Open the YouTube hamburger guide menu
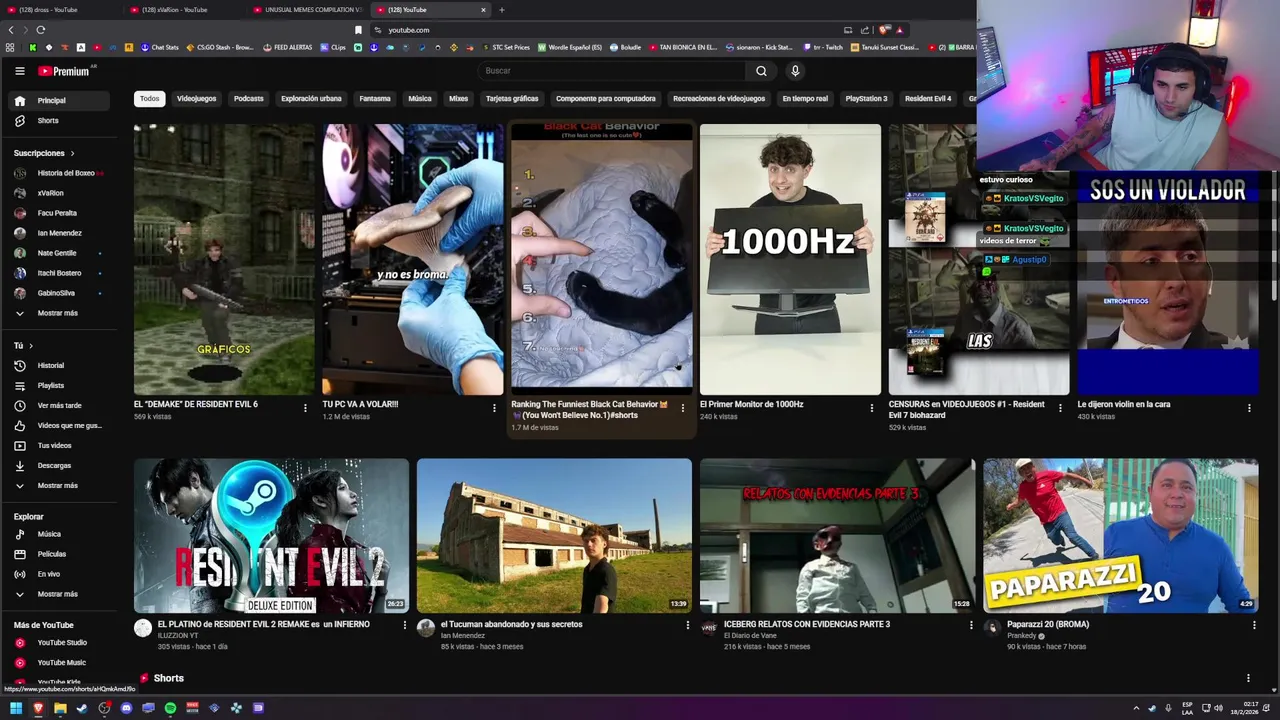 pyautogui.click(x=19, y=71)
